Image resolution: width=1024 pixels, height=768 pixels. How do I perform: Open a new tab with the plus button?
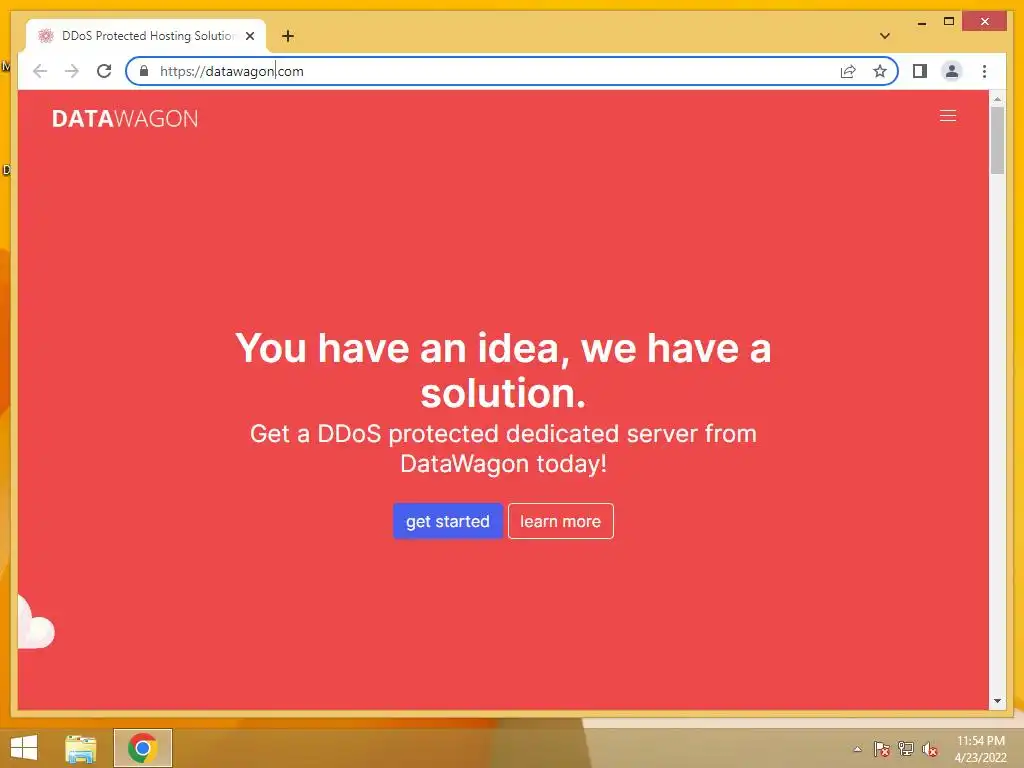288,36
